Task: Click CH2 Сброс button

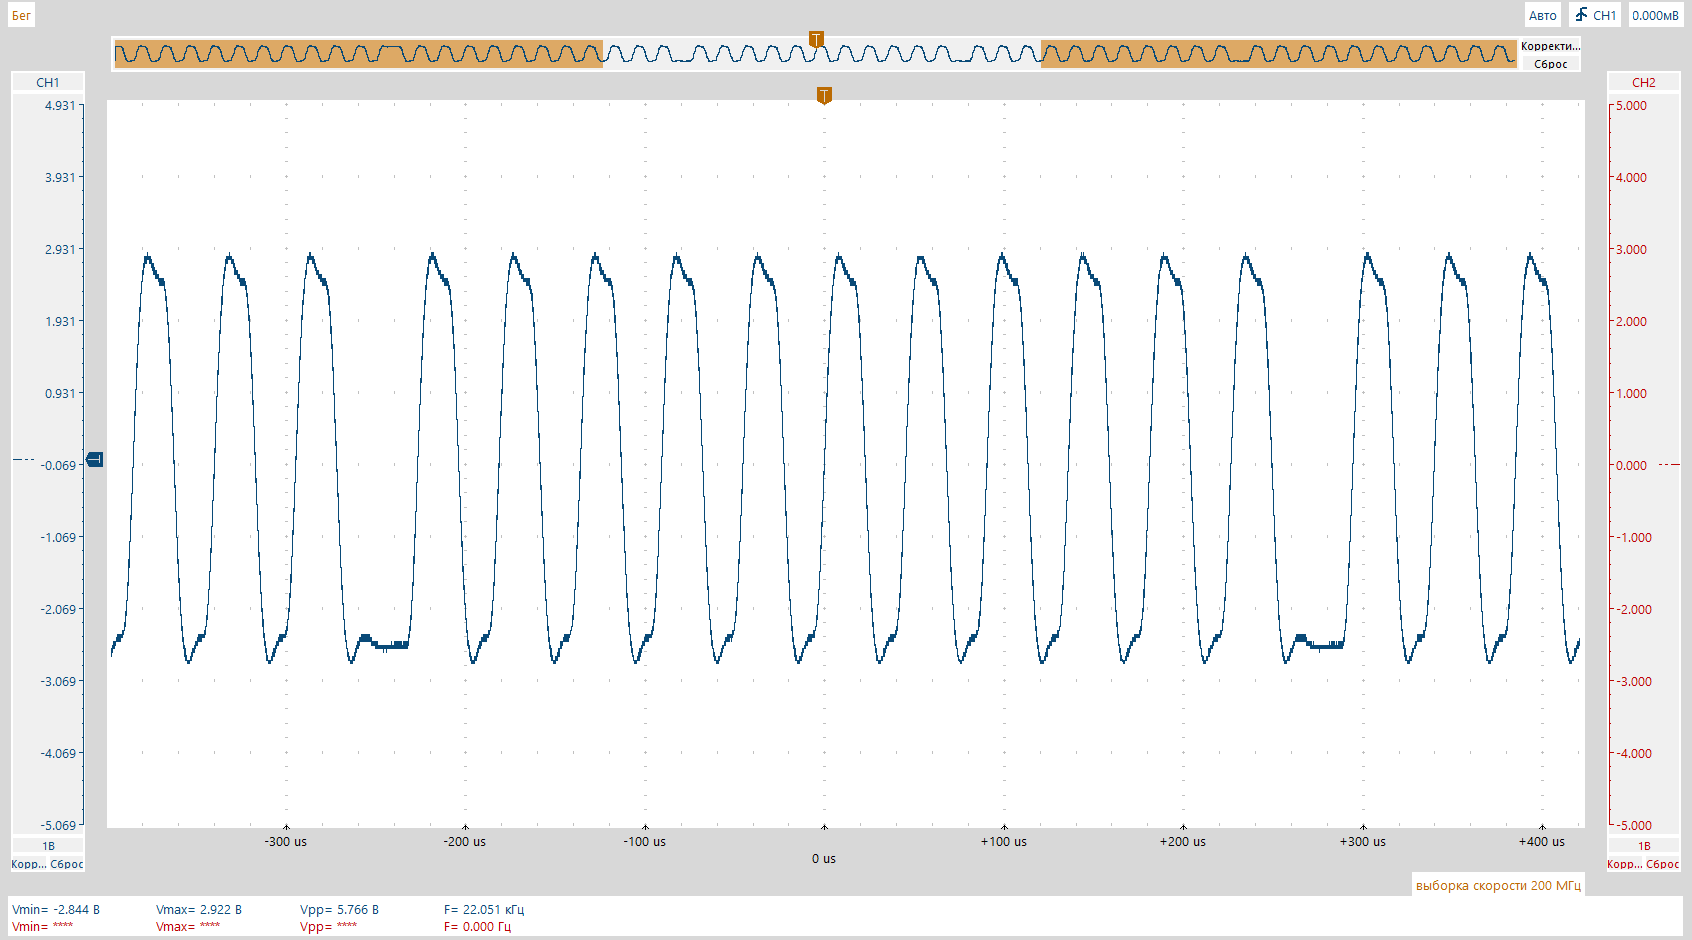Action: click(x=1663, y=864)
